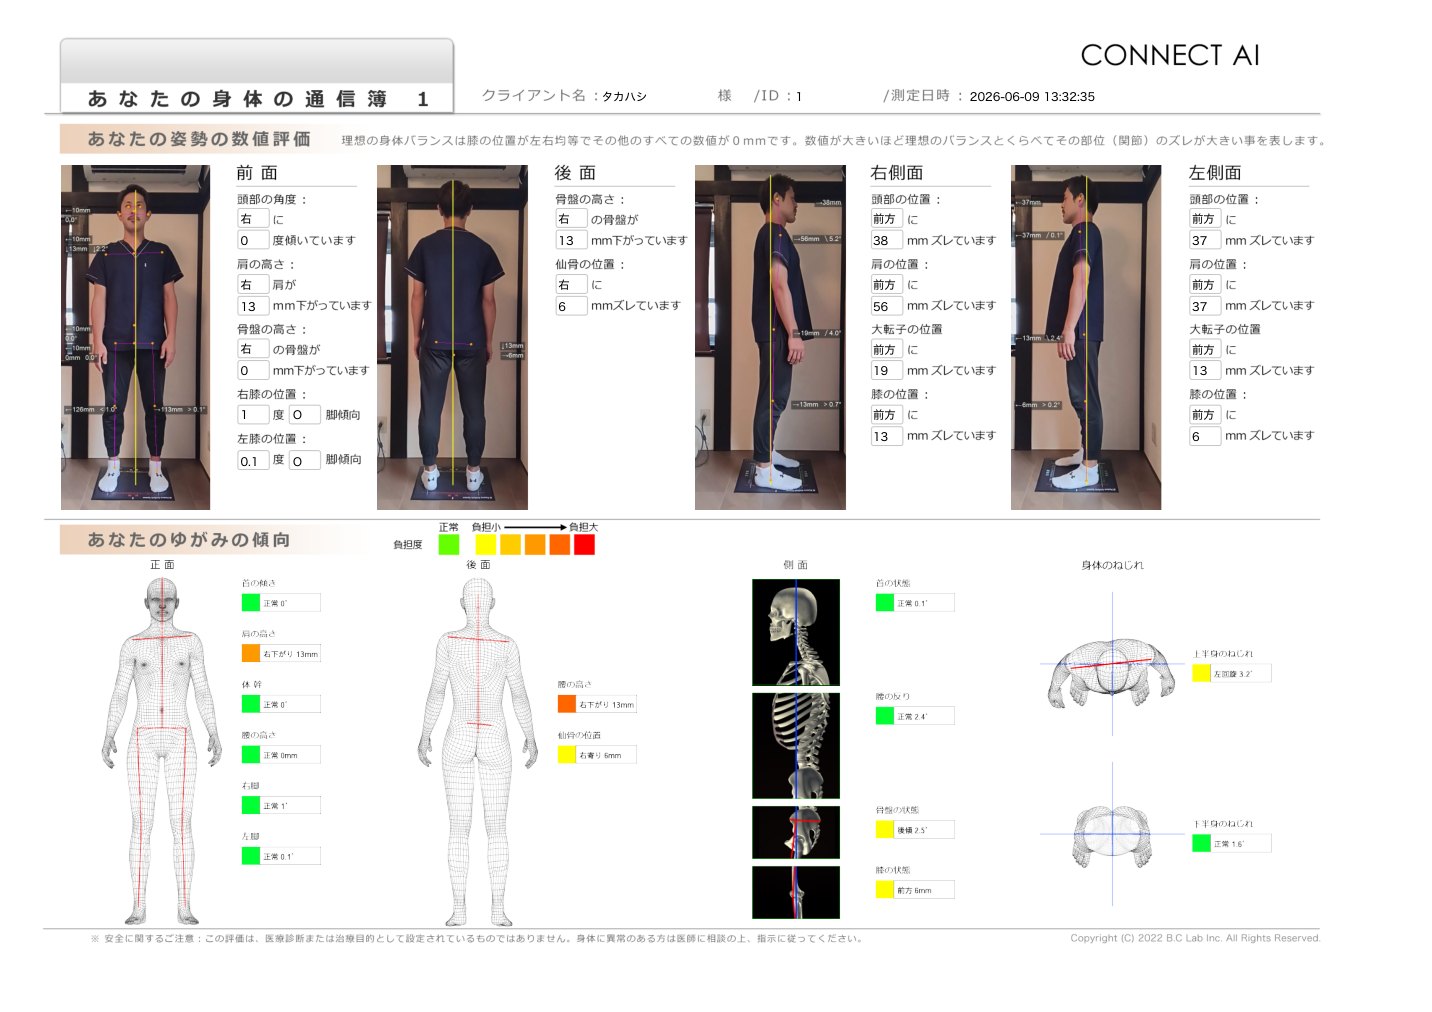Click the red high-load swatch in the legend
The width and height of the screenshot is (1432, 1012).
[x=584, y=544]
